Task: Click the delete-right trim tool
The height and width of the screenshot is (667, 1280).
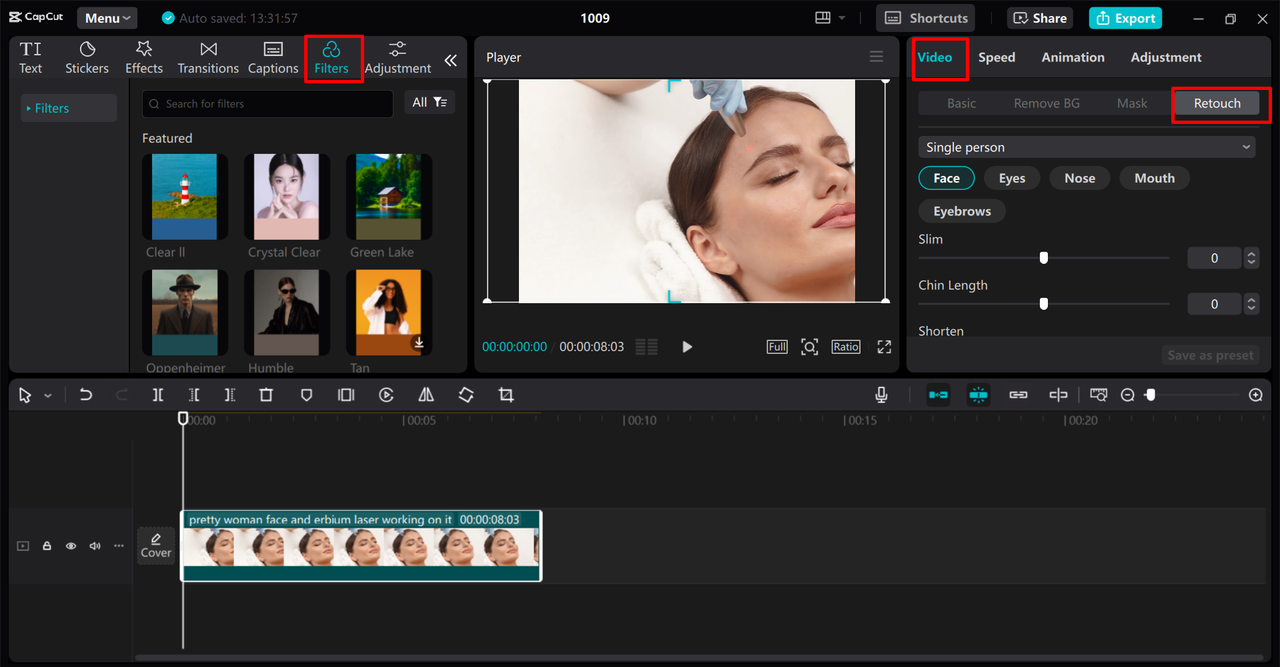Action: tap(230, 395)
